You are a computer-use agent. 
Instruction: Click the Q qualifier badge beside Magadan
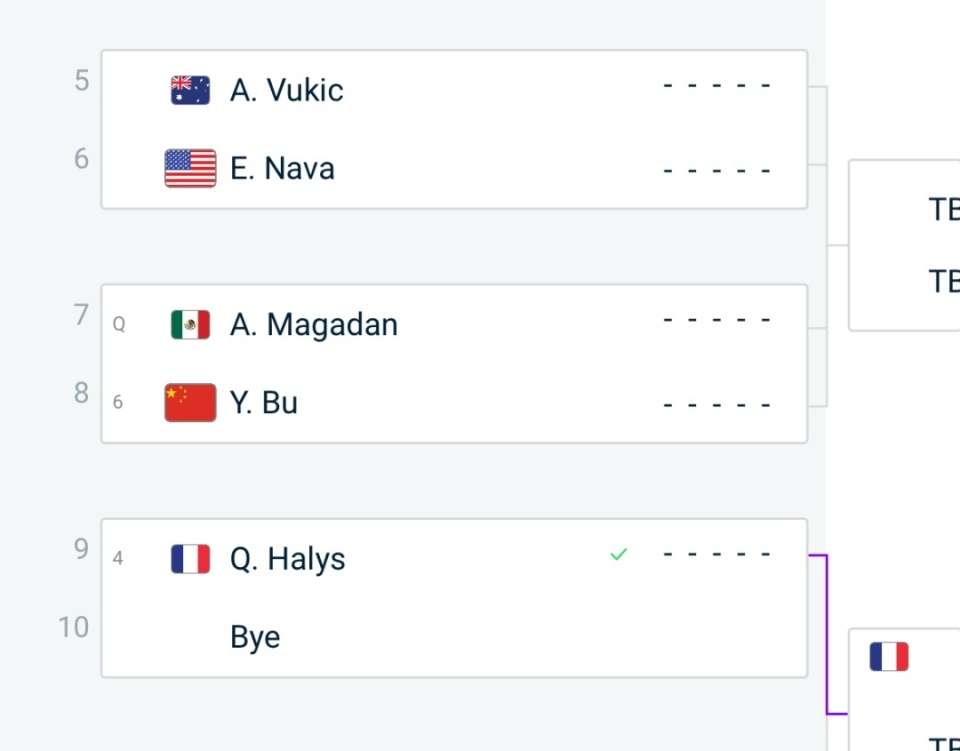(x=119, y=324)
